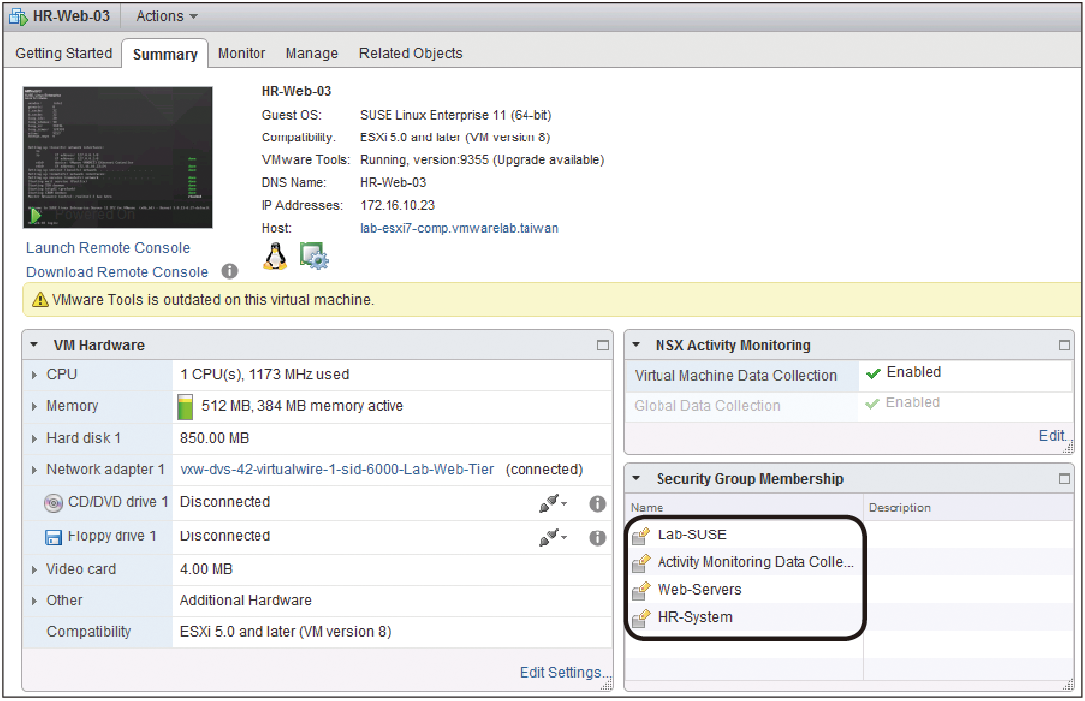Expand the Other hardware row
The height and width of the screenshot is (701, 1085).
(34, 601)
